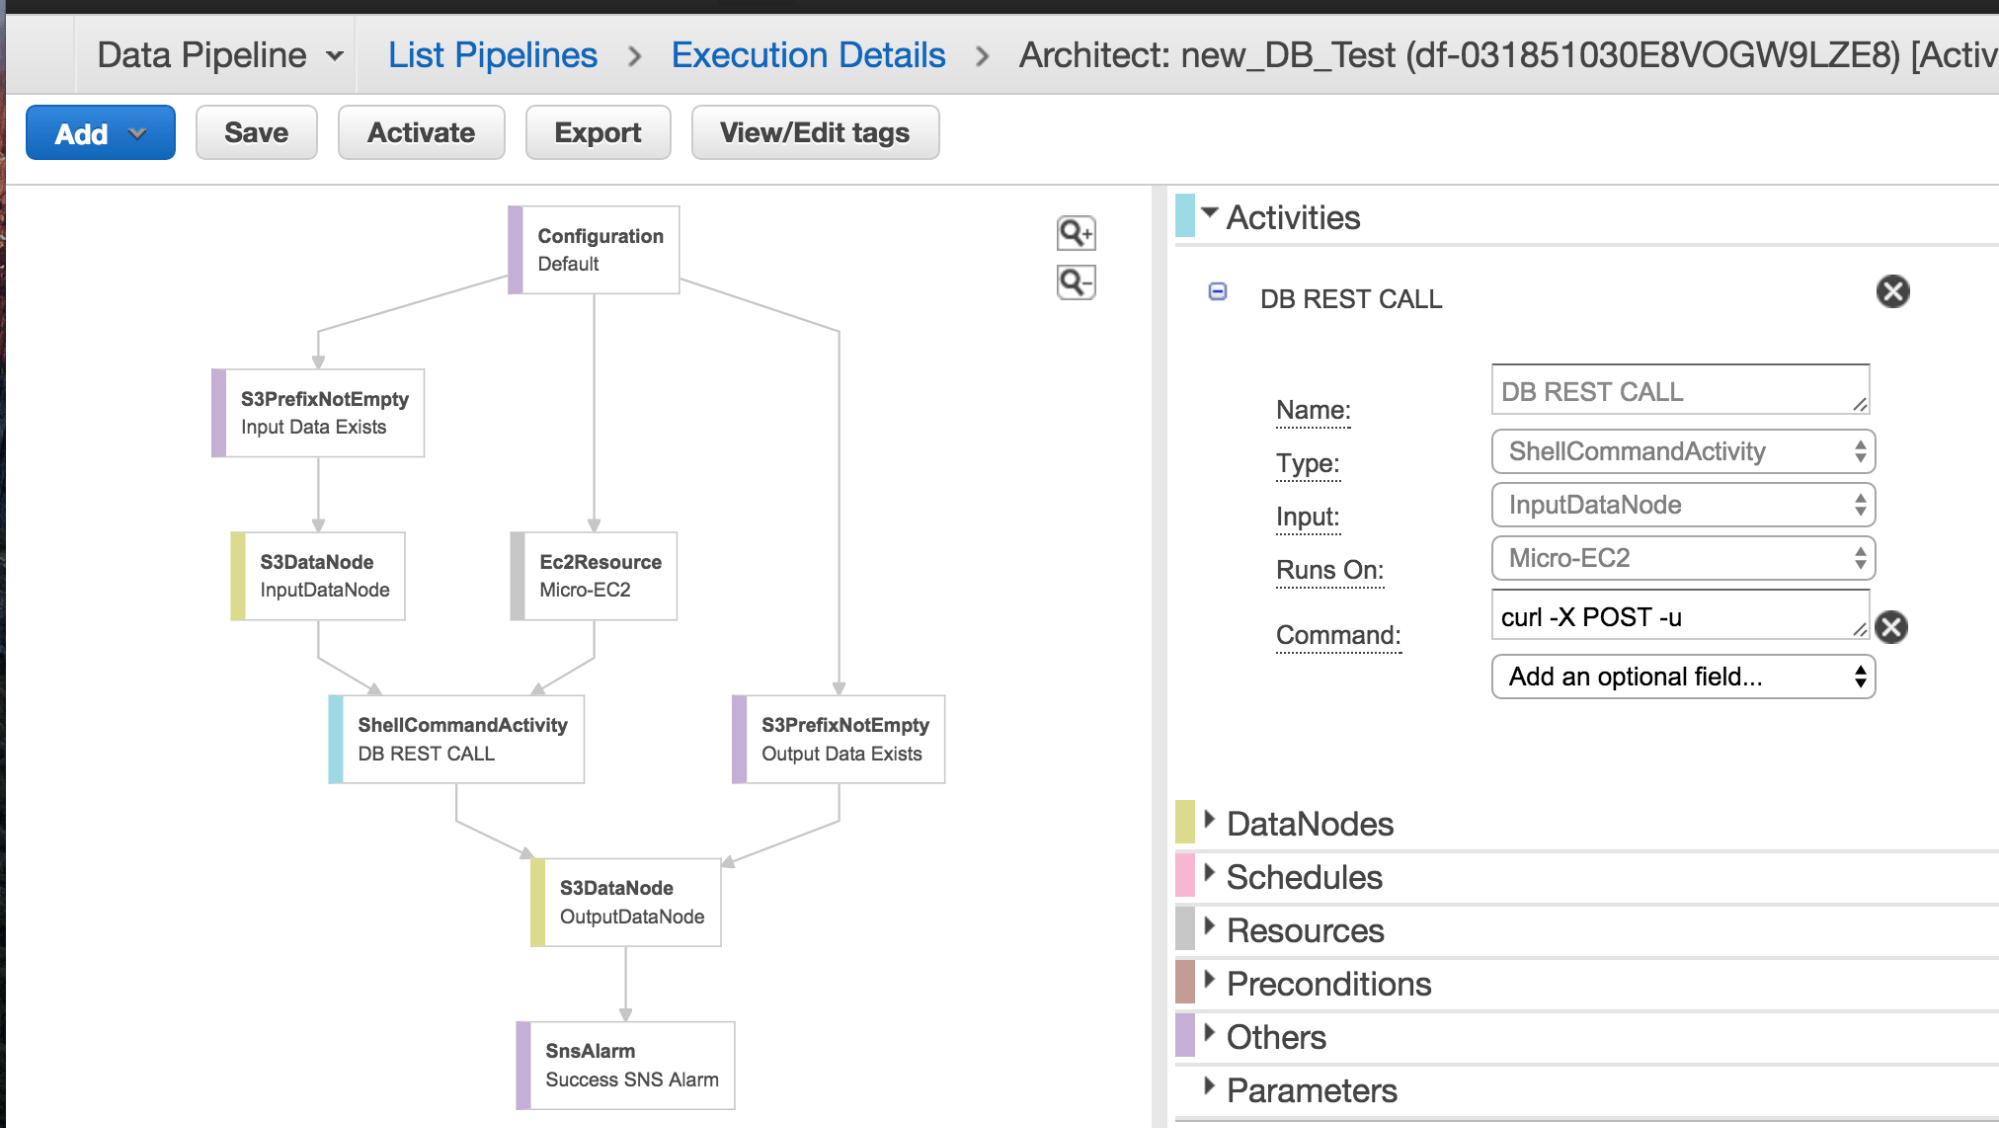Delete the DB REST CALL activity
The image size is (1999, 1128).
tap(1891, 292)
